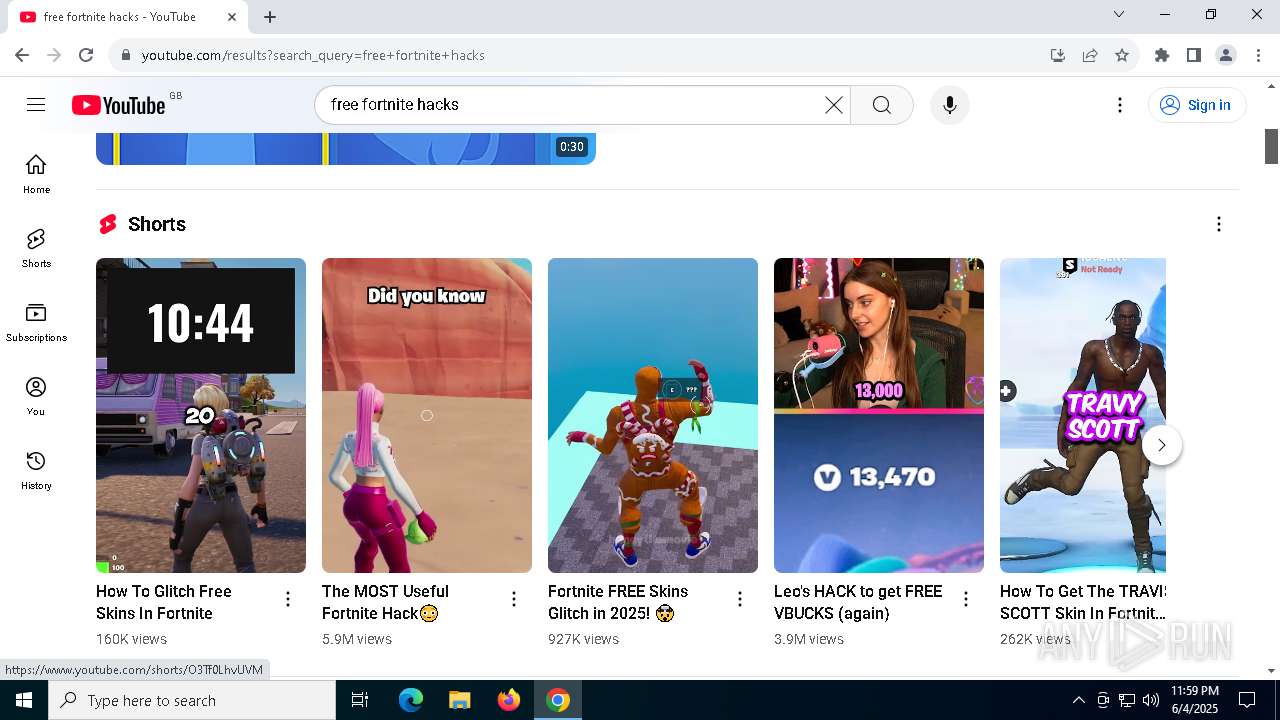Open You in the sidebar
This screenshot has width=1280, height=720.
click(36, 396)
